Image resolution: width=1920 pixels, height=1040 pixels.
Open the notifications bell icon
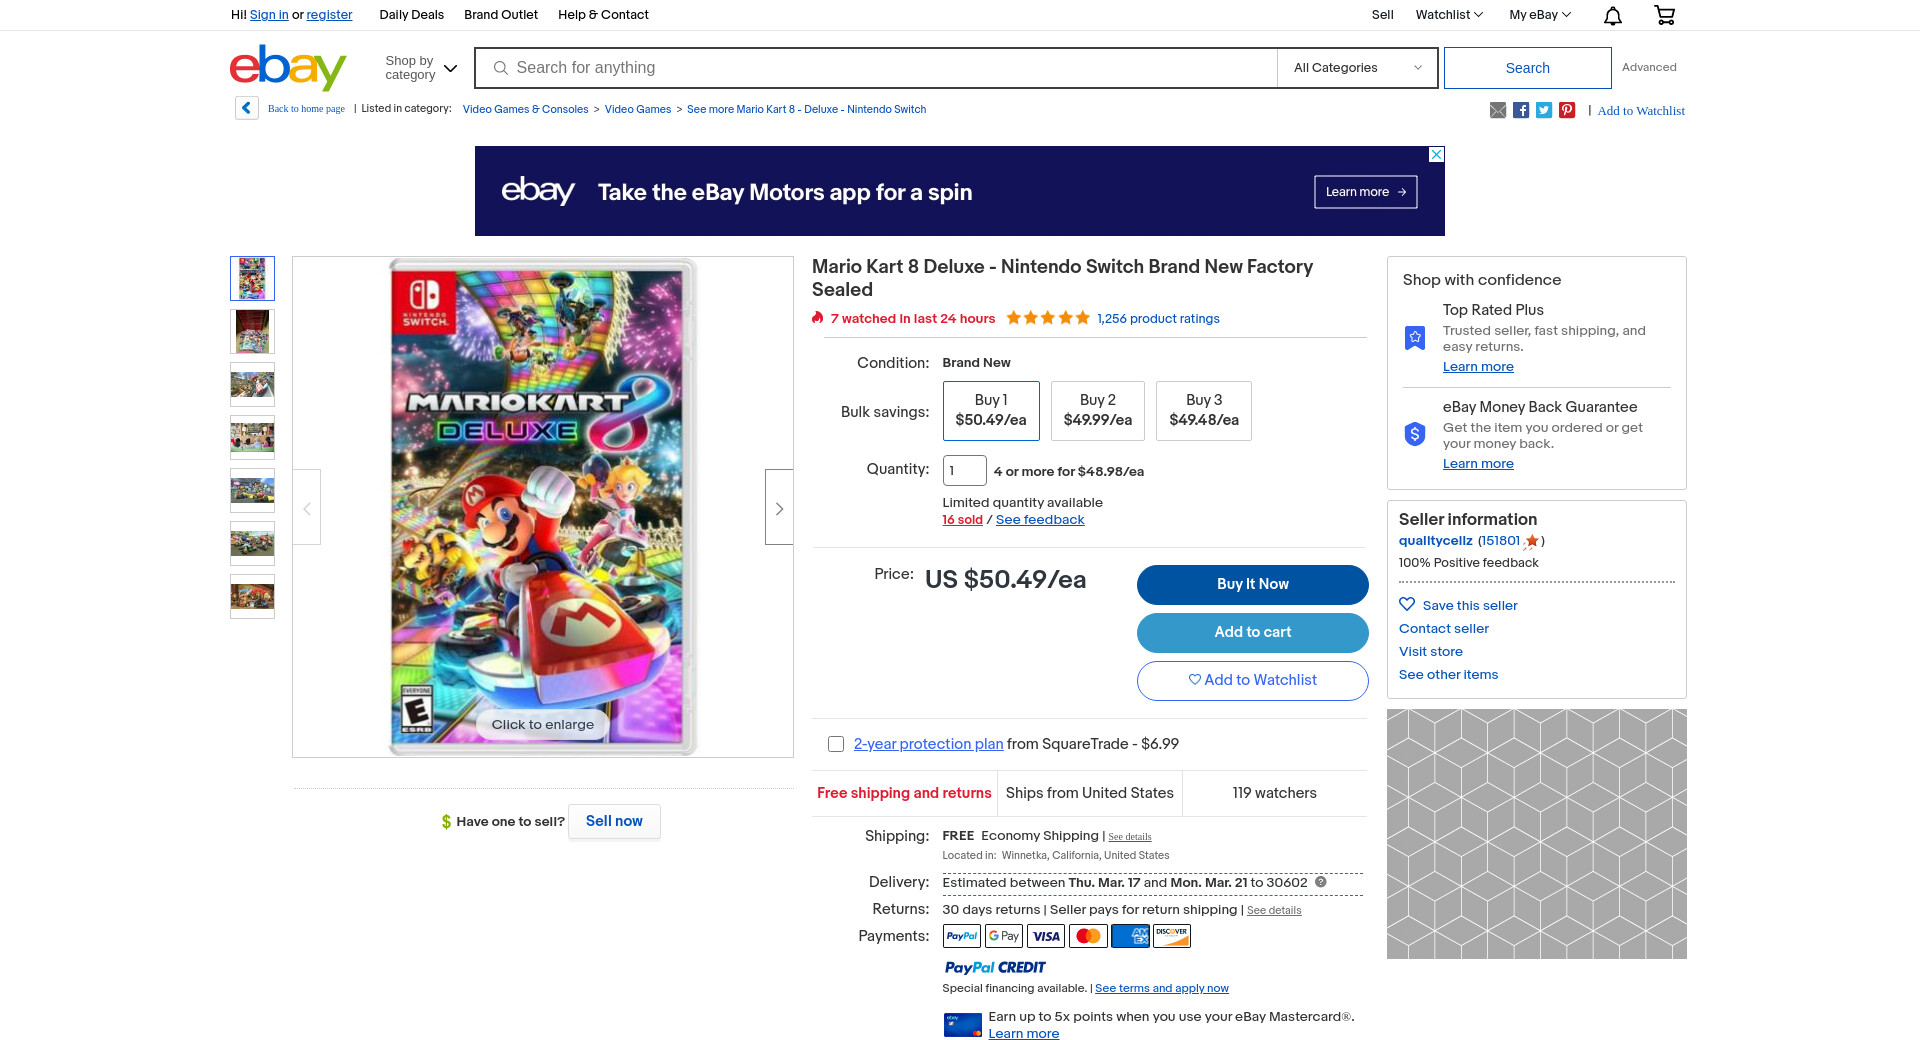[1612, 15]
